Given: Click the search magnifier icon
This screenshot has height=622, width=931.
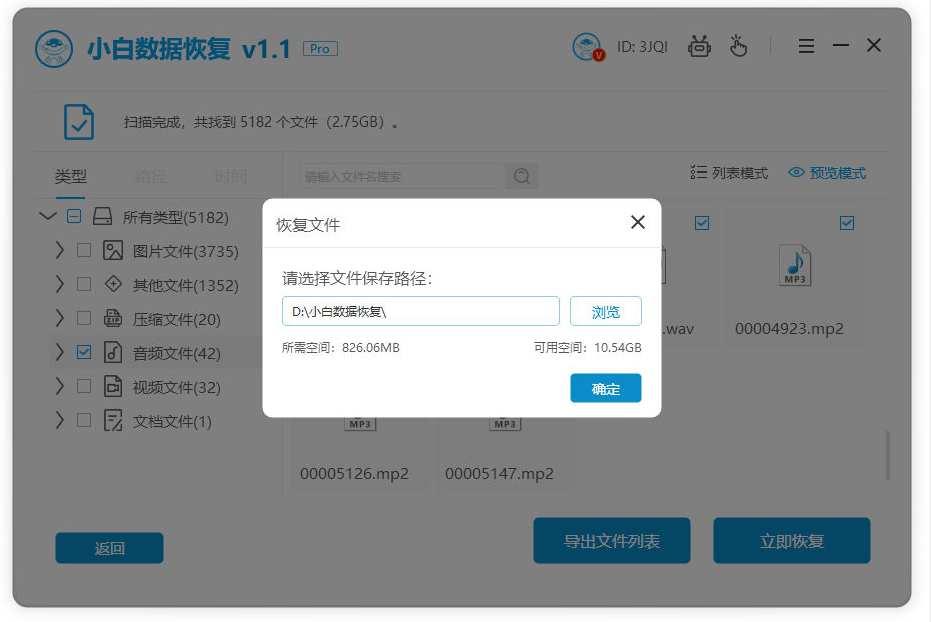Looking at the screenshot, I should point(522,176).
